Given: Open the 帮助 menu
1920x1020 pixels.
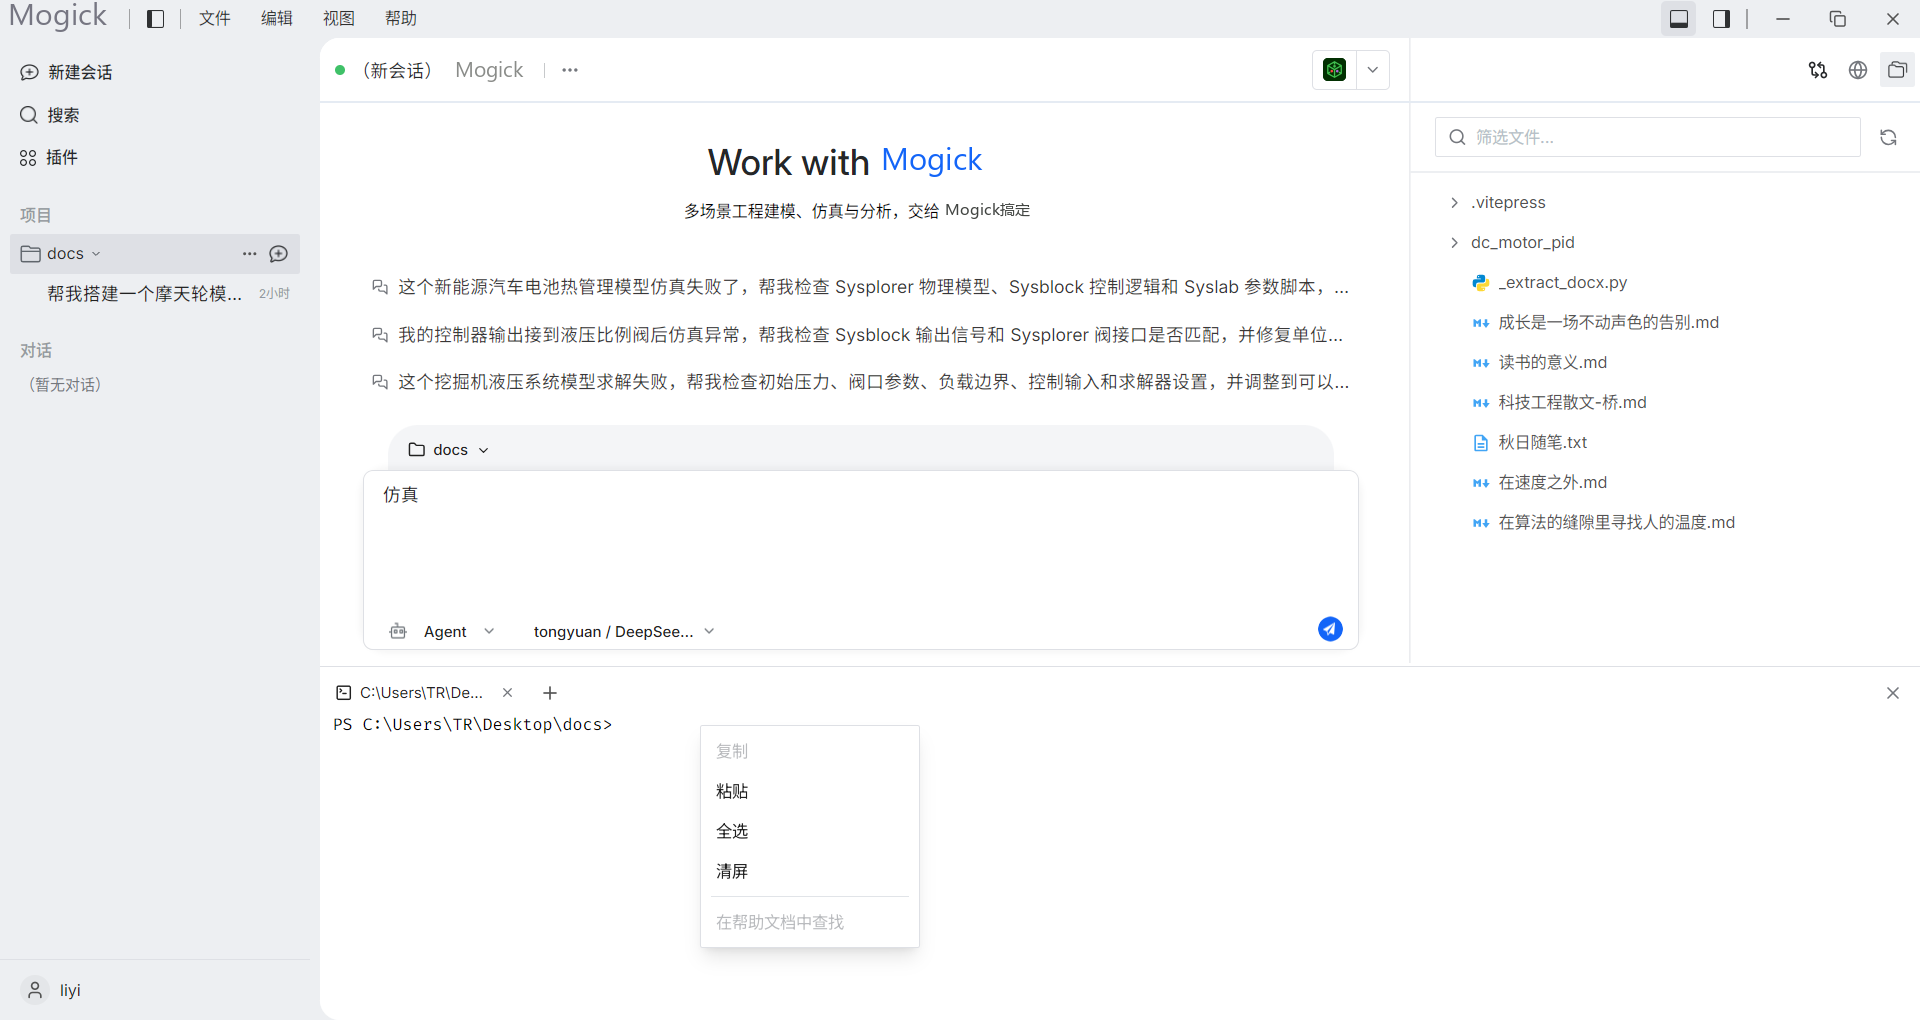Looking at the screenshot, I should pos(401,19).
